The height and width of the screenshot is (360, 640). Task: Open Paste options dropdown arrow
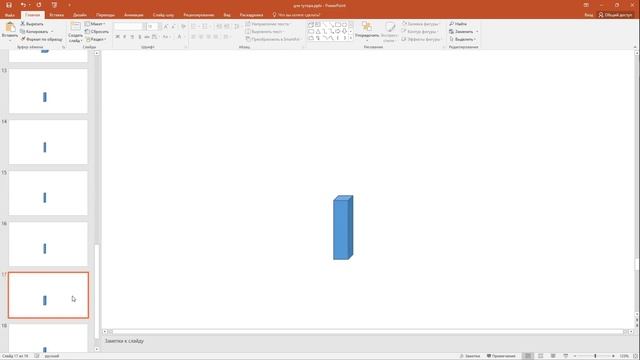[9, 39]
